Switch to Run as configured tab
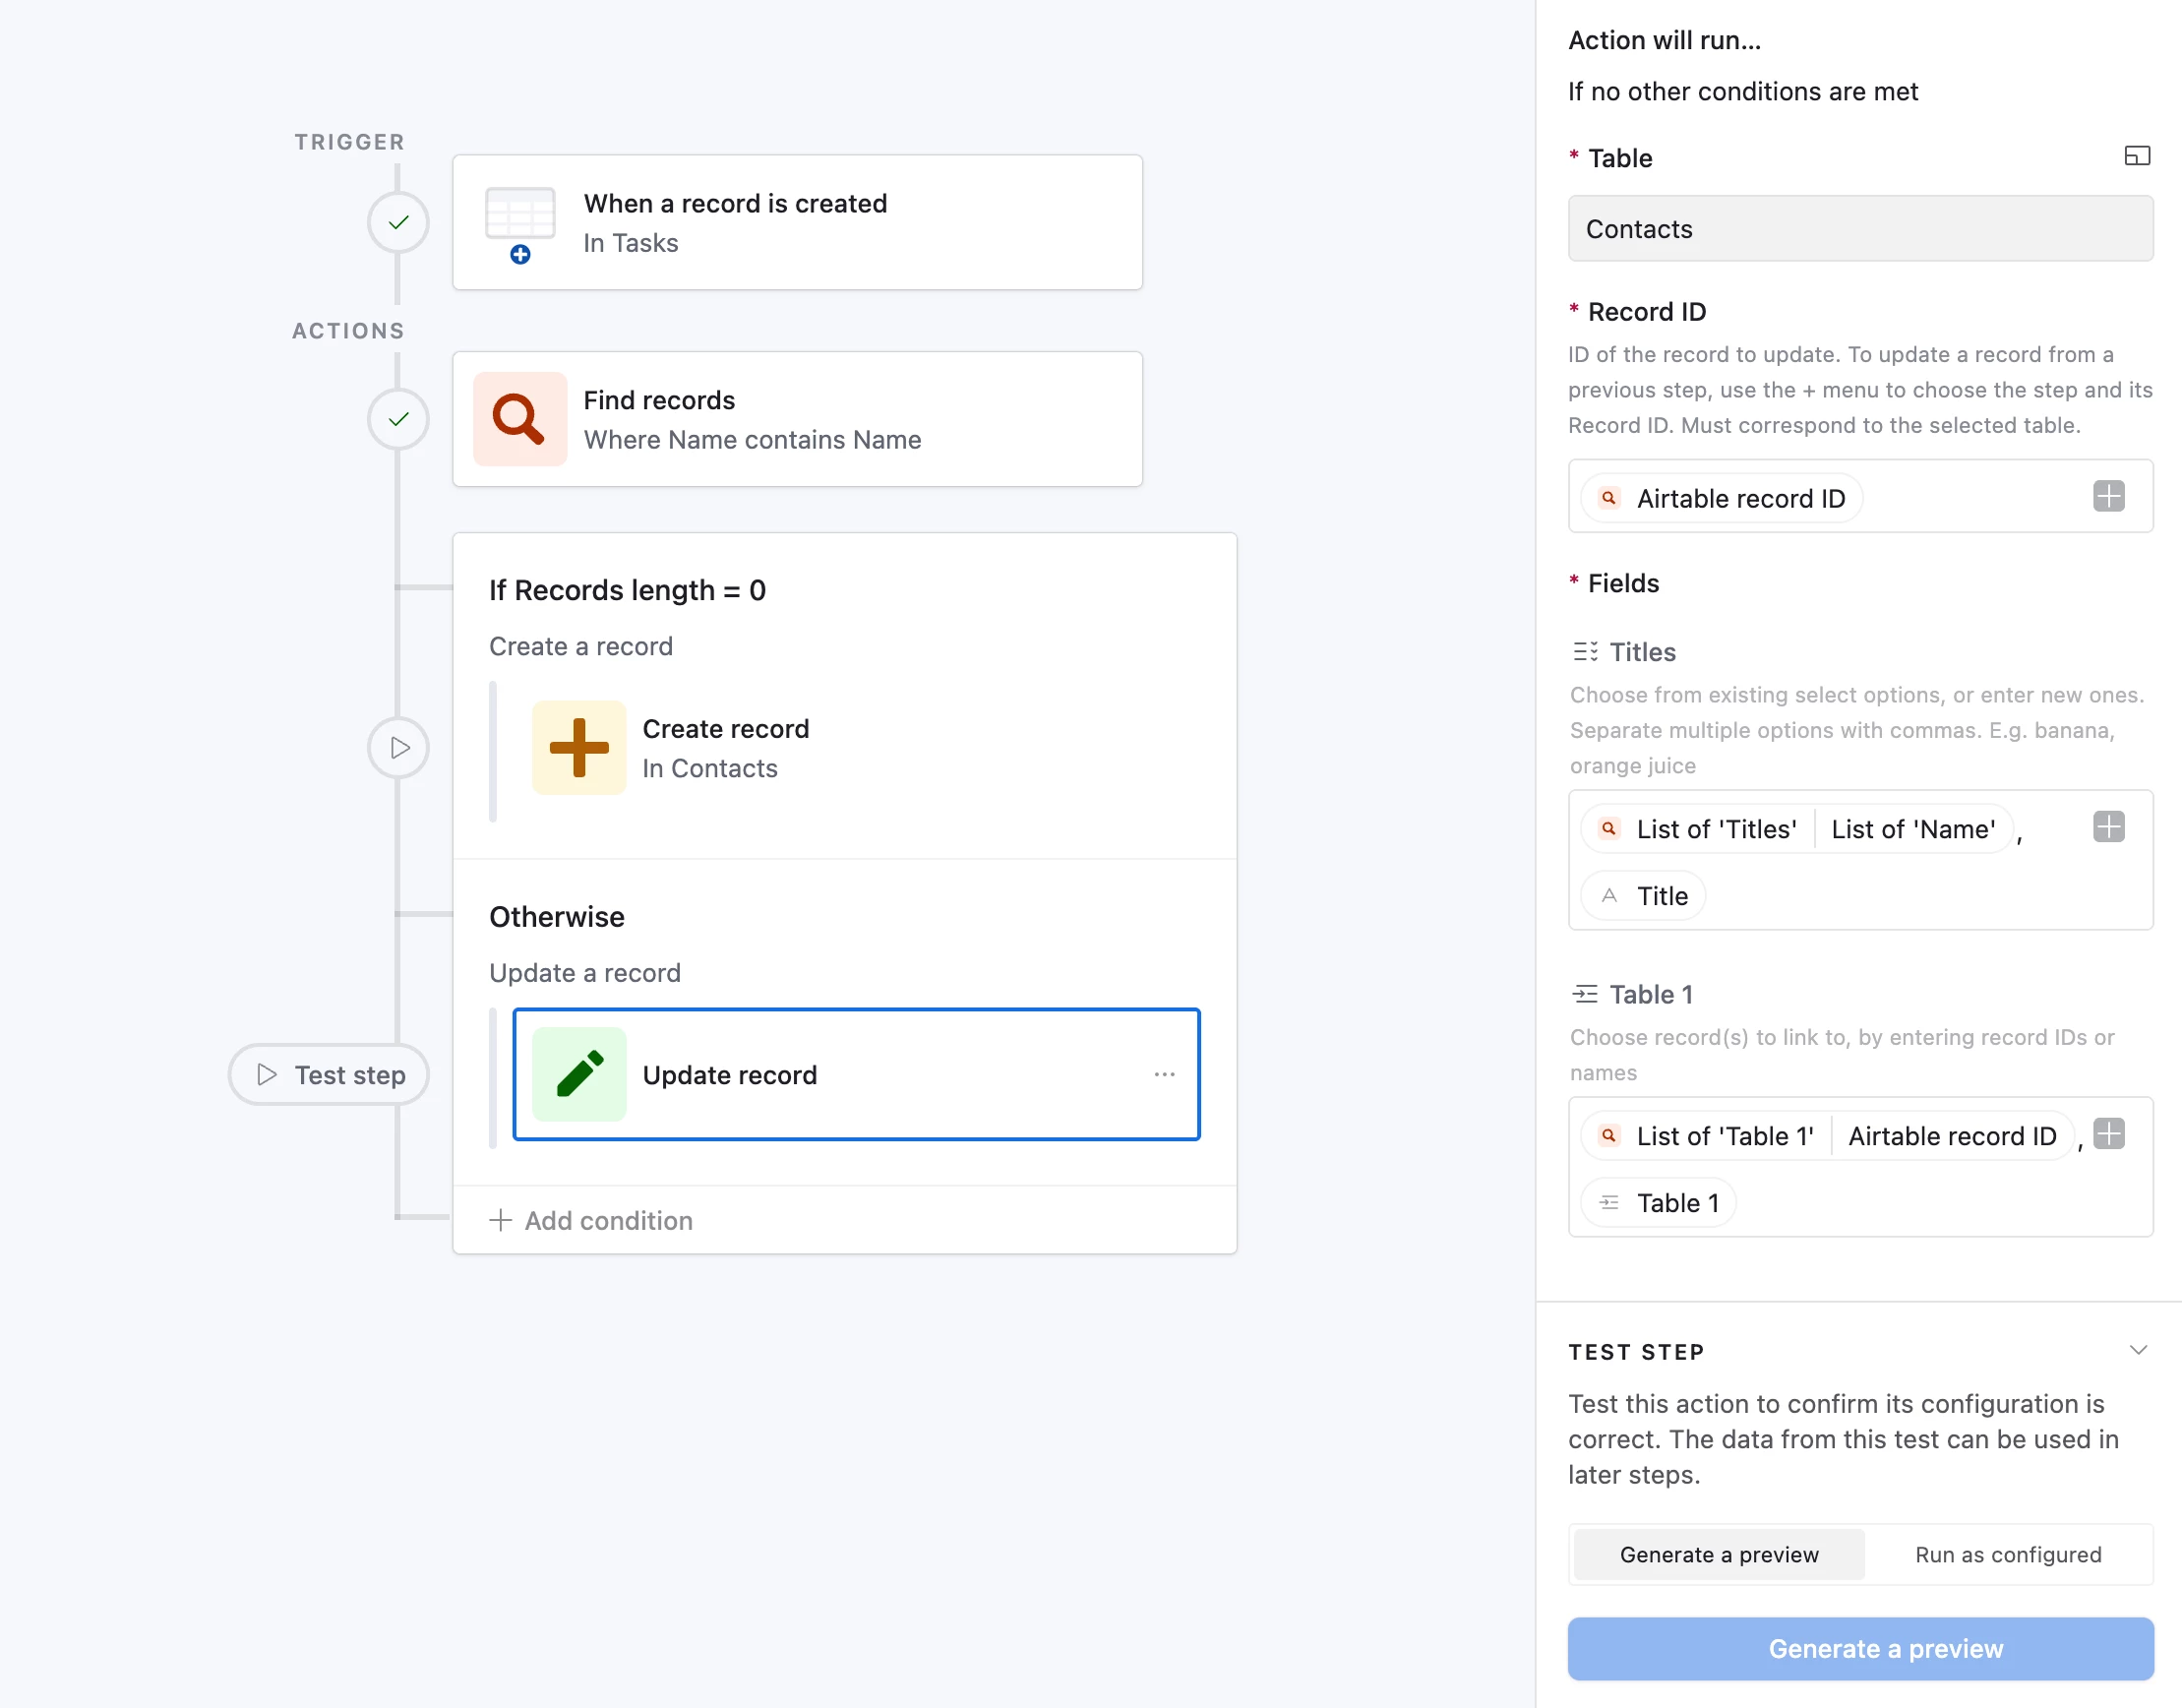The width and height of the screenshot is (2182, 1708). pos(2007,1554)
